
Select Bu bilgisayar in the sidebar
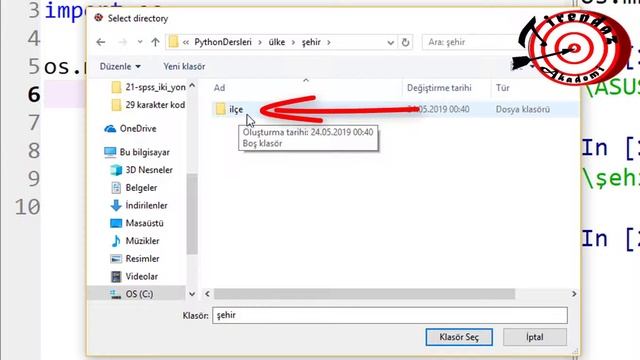[x=137, y=152]
